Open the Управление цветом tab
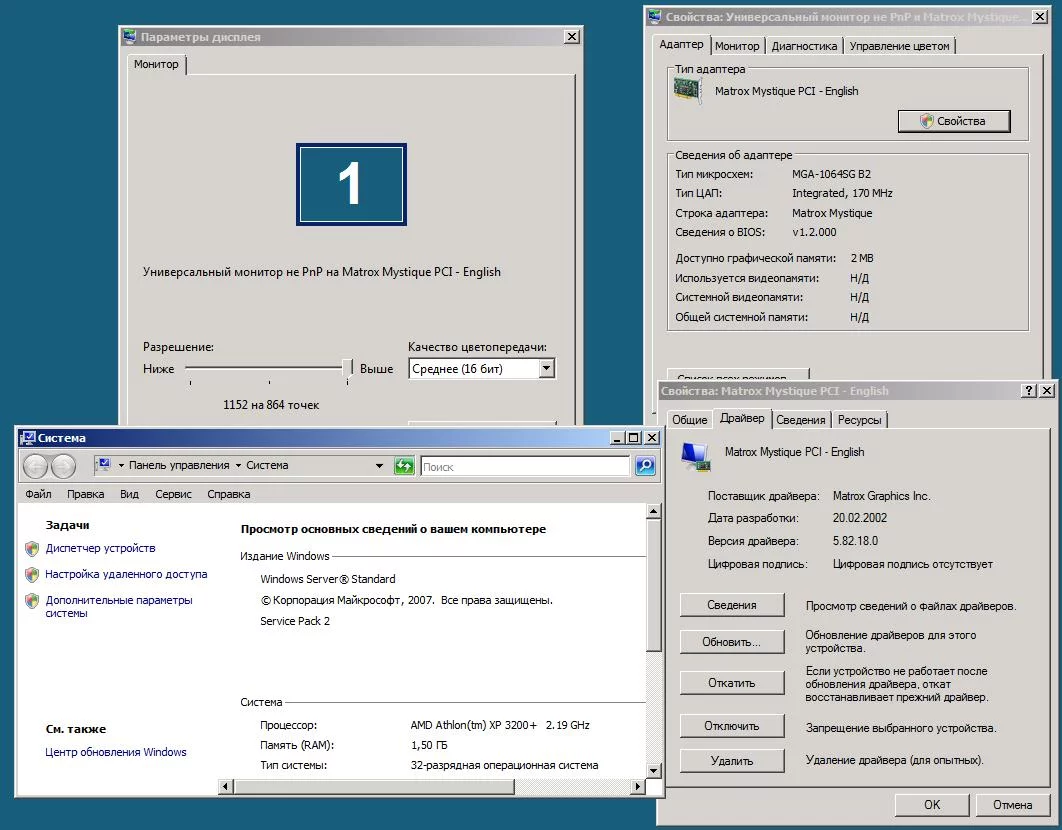Image resolution: width=1062 pixels, height=830 pixels. tap(899, 46)
